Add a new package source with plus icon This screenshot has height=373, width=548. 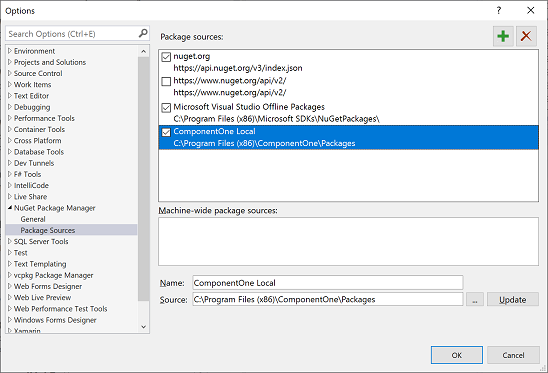[503, 36]
